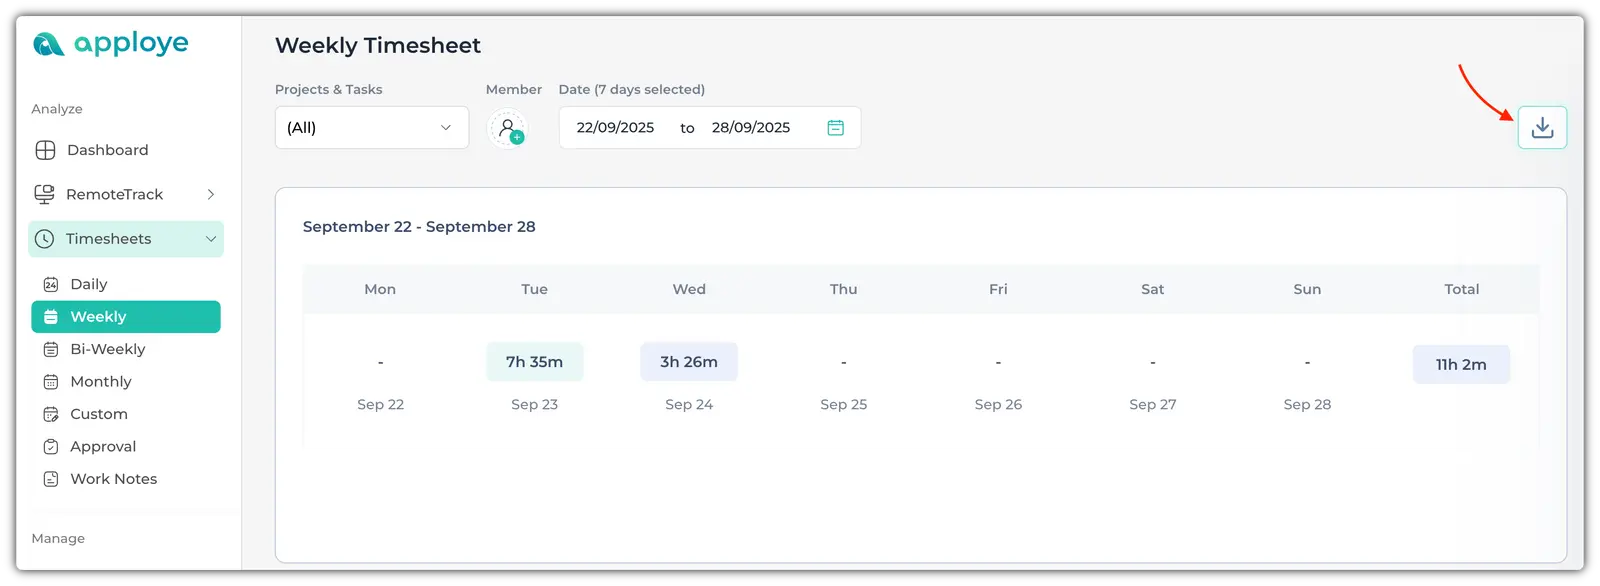Click the start date 22/09/2025 field
The height and width of the screenshot is (586, 1600).
point(615,128)
